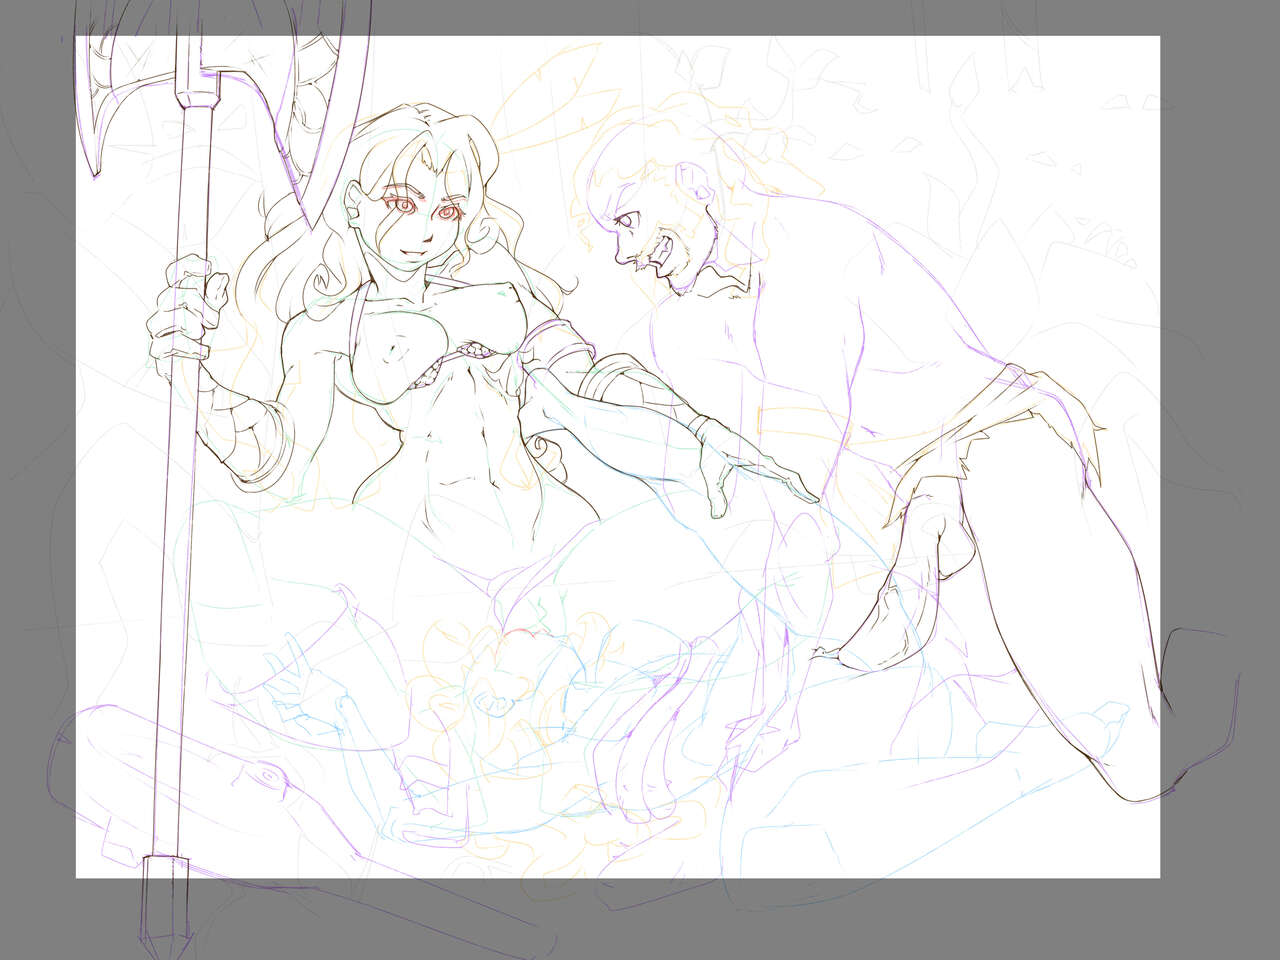Click inside the white drawing canvas
This screenshot has height=960, width=1280.
click(x=618, y=457)
